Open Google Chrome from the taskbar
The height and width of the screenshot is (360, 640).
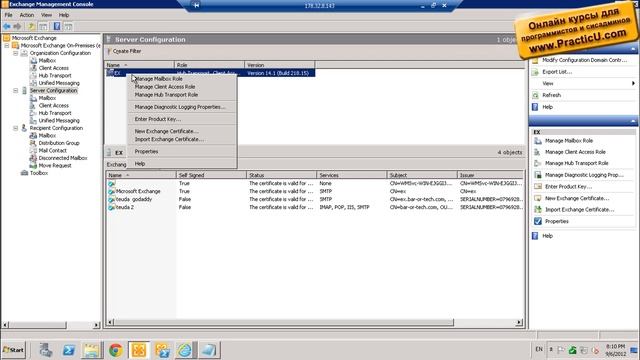pos(116,350)
